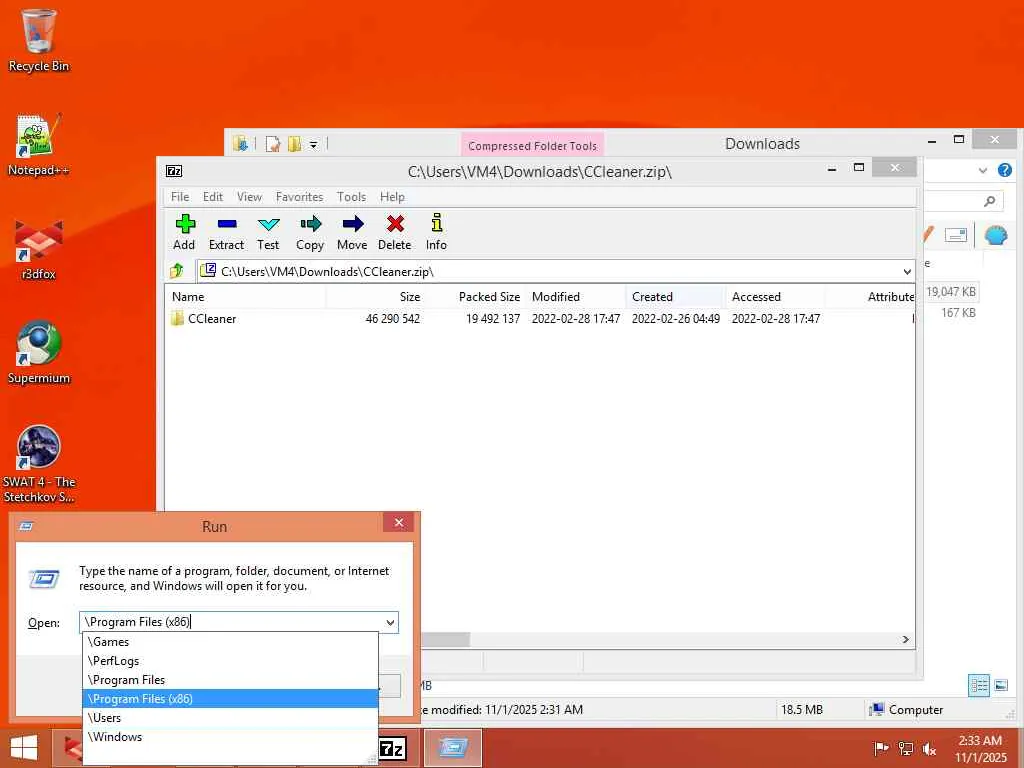Click the horizontal scrollbar right arrow in 7-Zip
This screenshot has height=768, width=1024.
(x=905, y=639)
